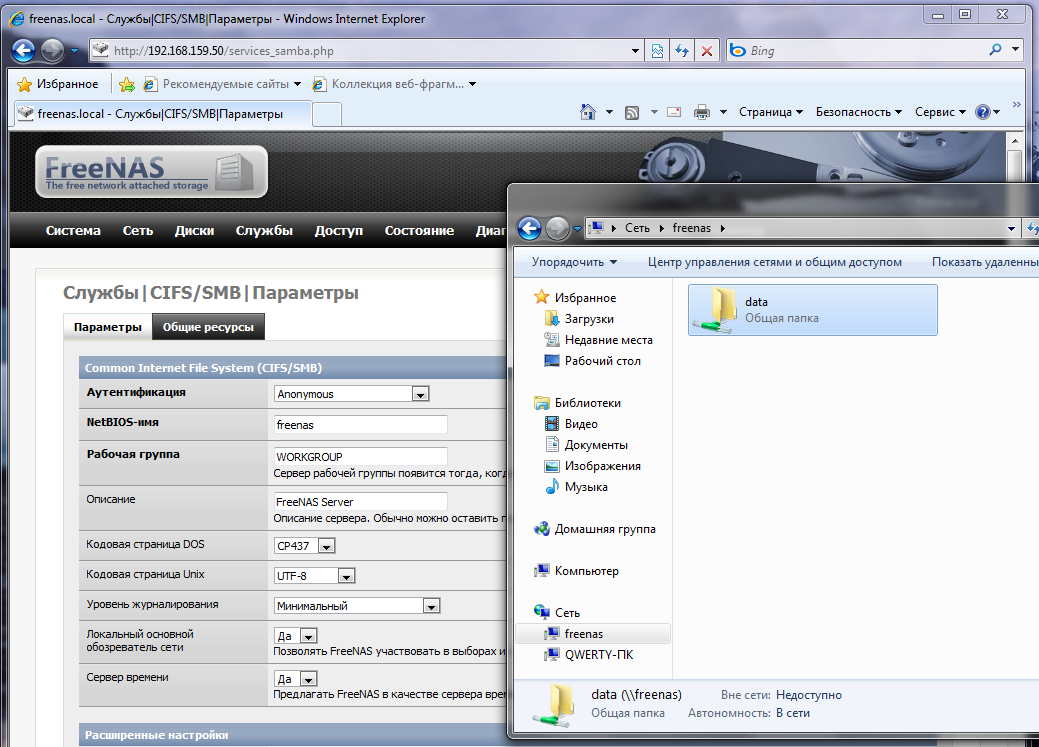Click Центр управления сетями и общим доступом

click(775, 262)
